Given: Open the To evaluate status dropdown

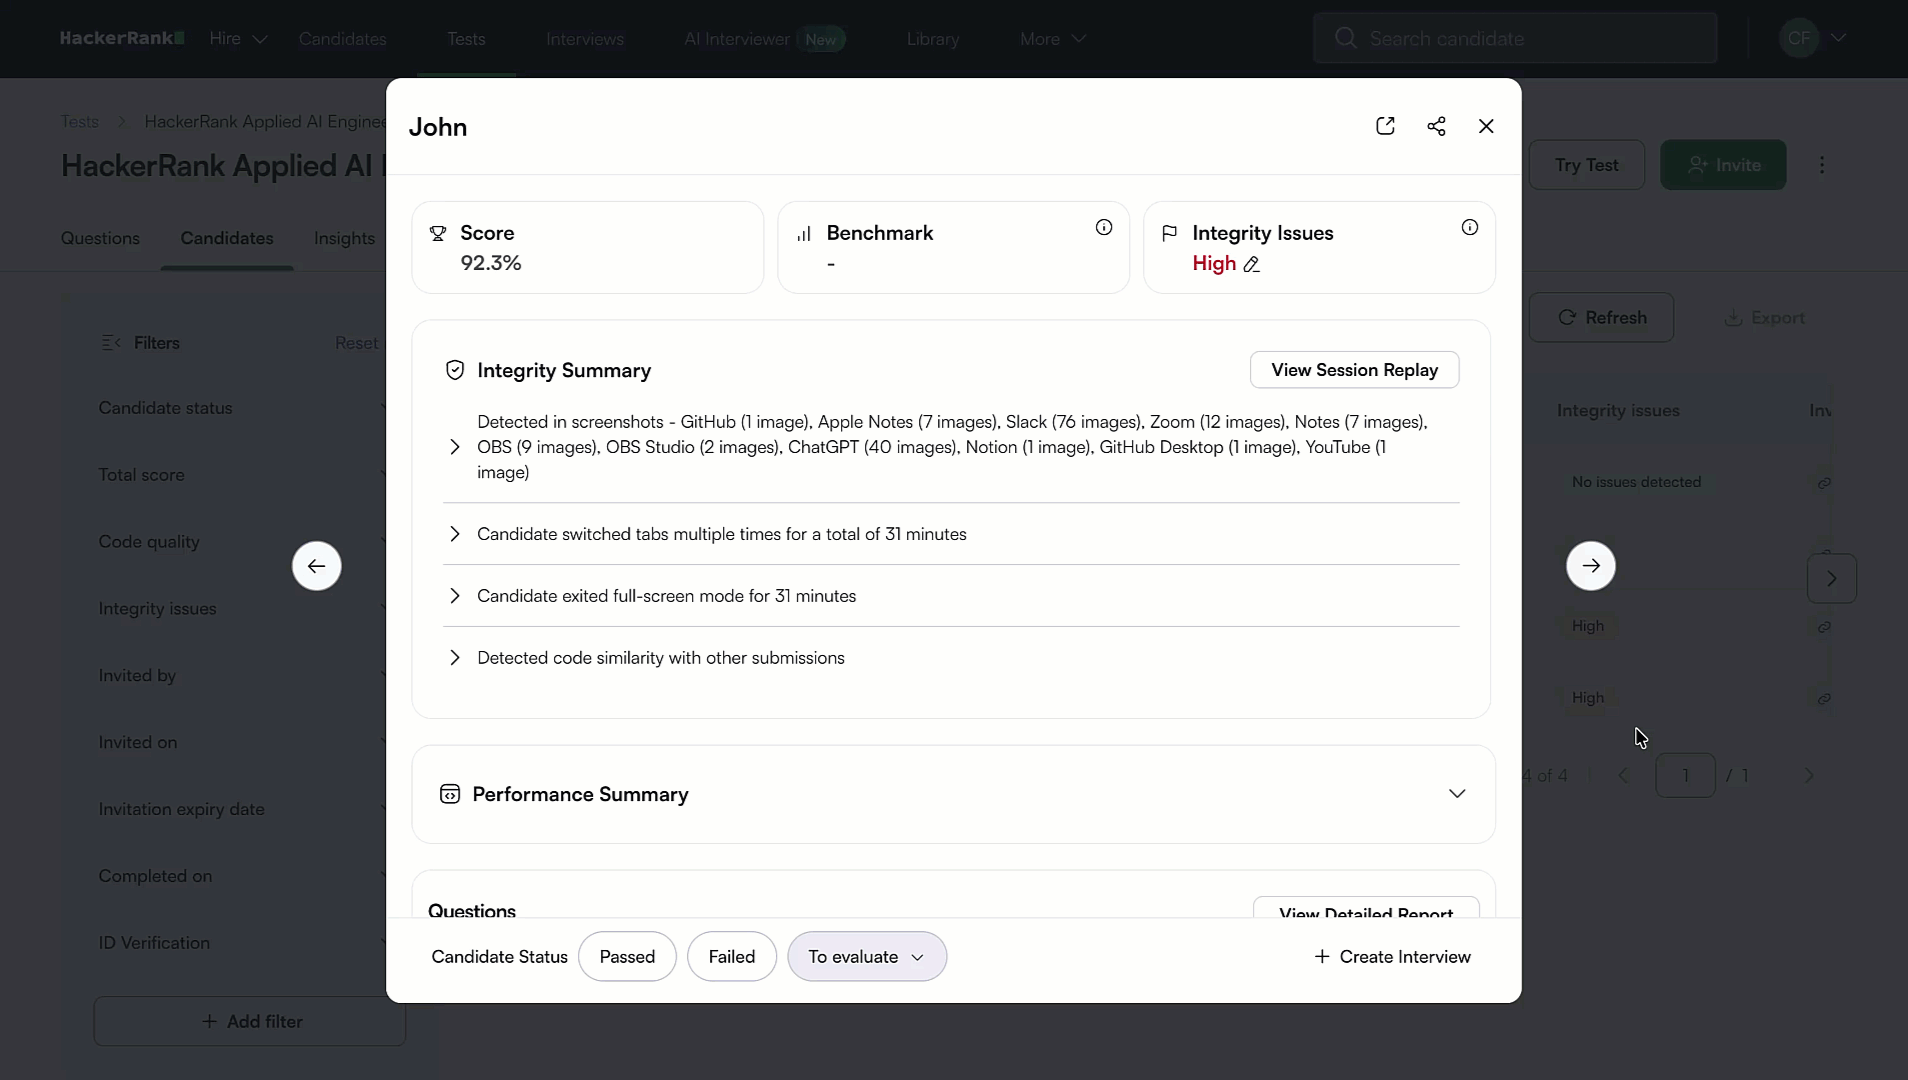Looking at the screenshot, I should pos(866,957).
